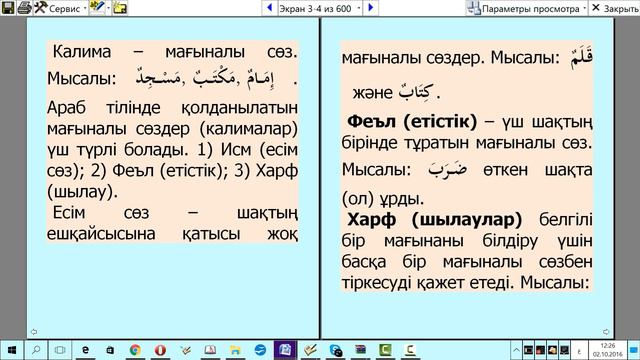640x360 pixels.
Task: Click the Print icon in toolbar
Action: [x=24, y=7]
